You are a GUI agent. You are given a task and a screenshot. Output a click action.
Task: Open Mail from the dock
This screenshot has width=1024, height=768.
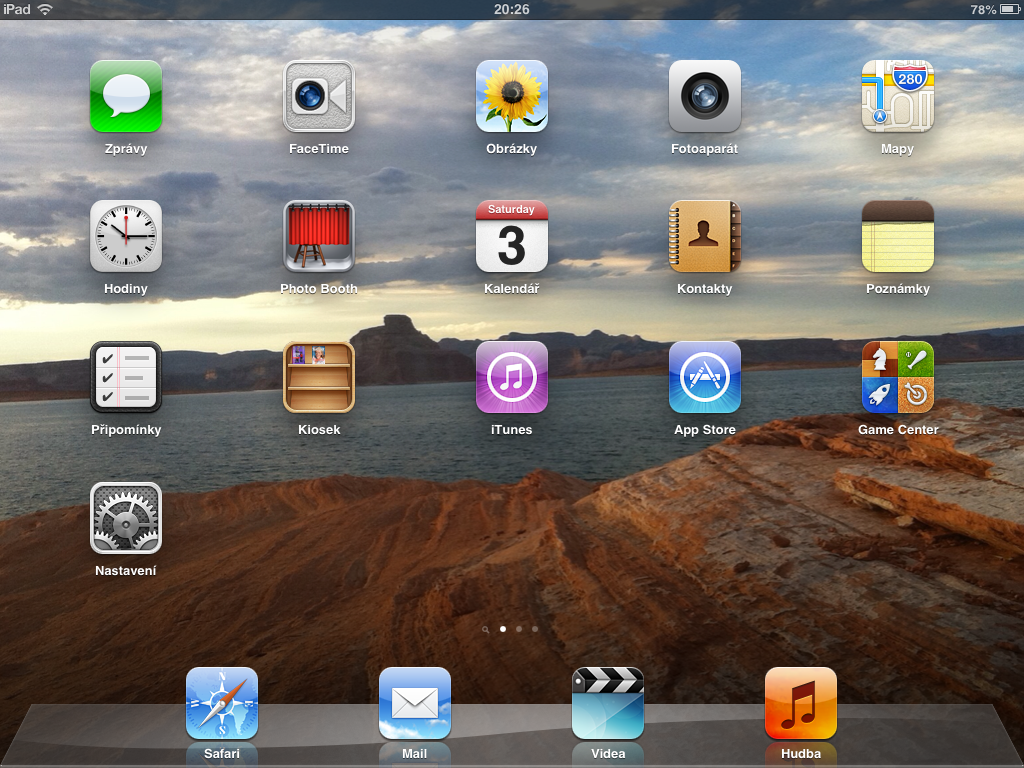(414, 703)
